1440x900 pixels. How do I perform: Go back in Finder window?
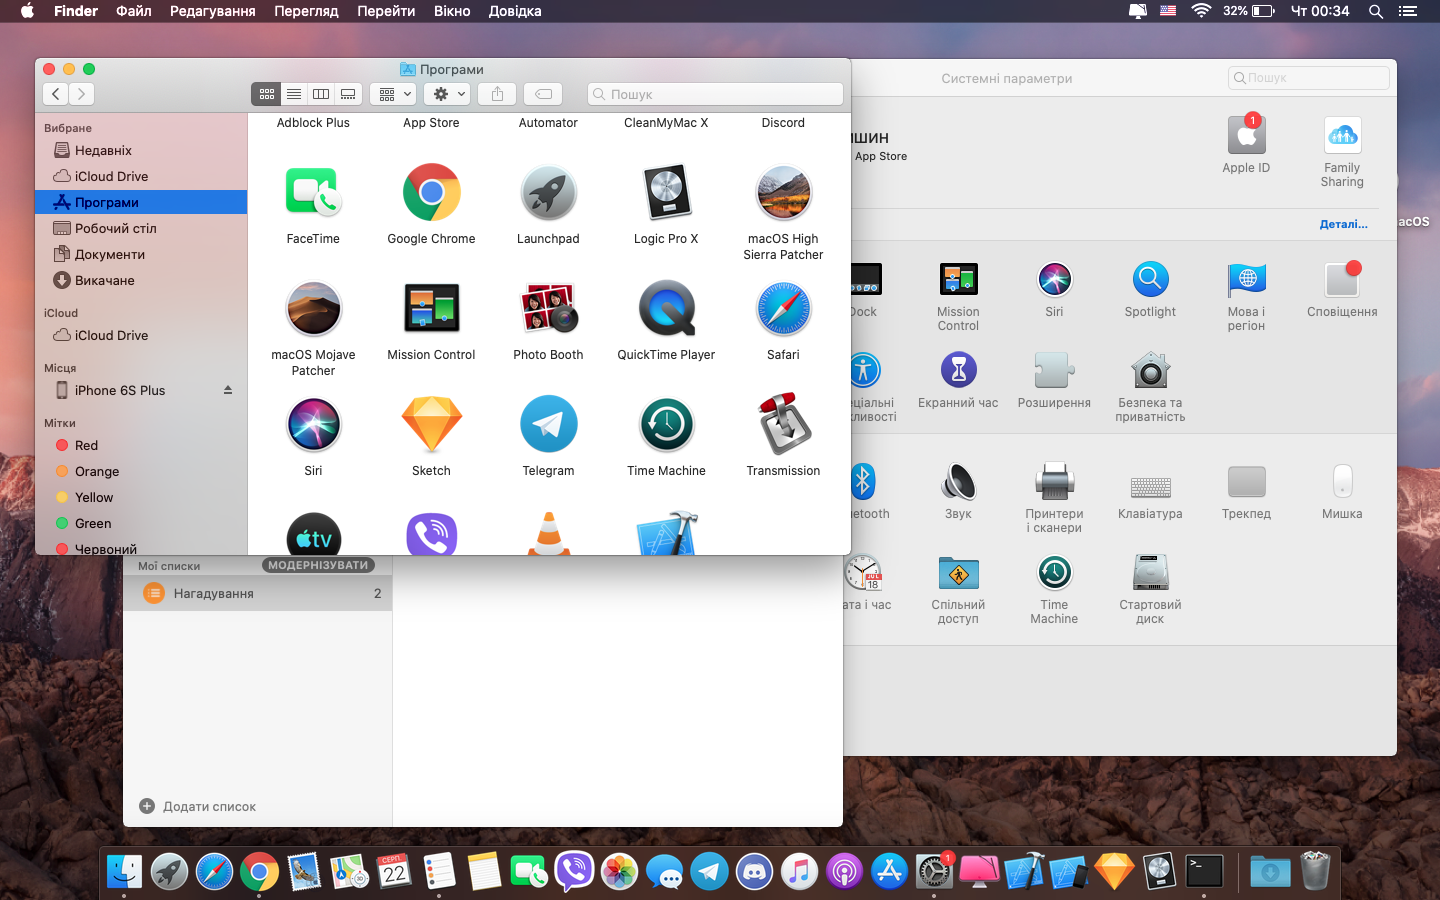(x=56, y=94)
